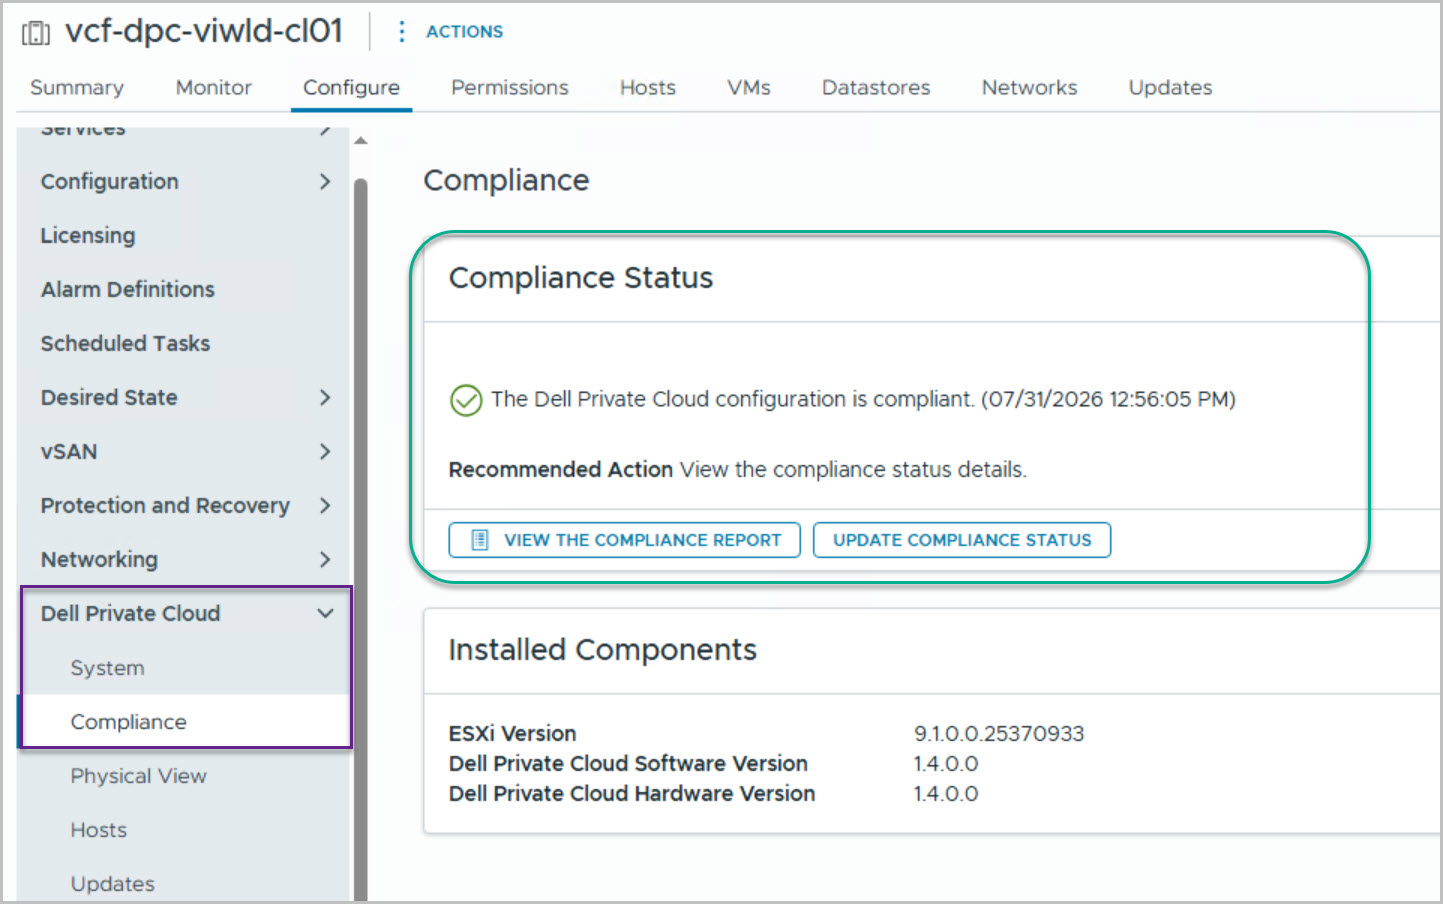Select Protection and Recovery in the sidebar
This screenshot has height=904, width=1443.
point(165,506)
